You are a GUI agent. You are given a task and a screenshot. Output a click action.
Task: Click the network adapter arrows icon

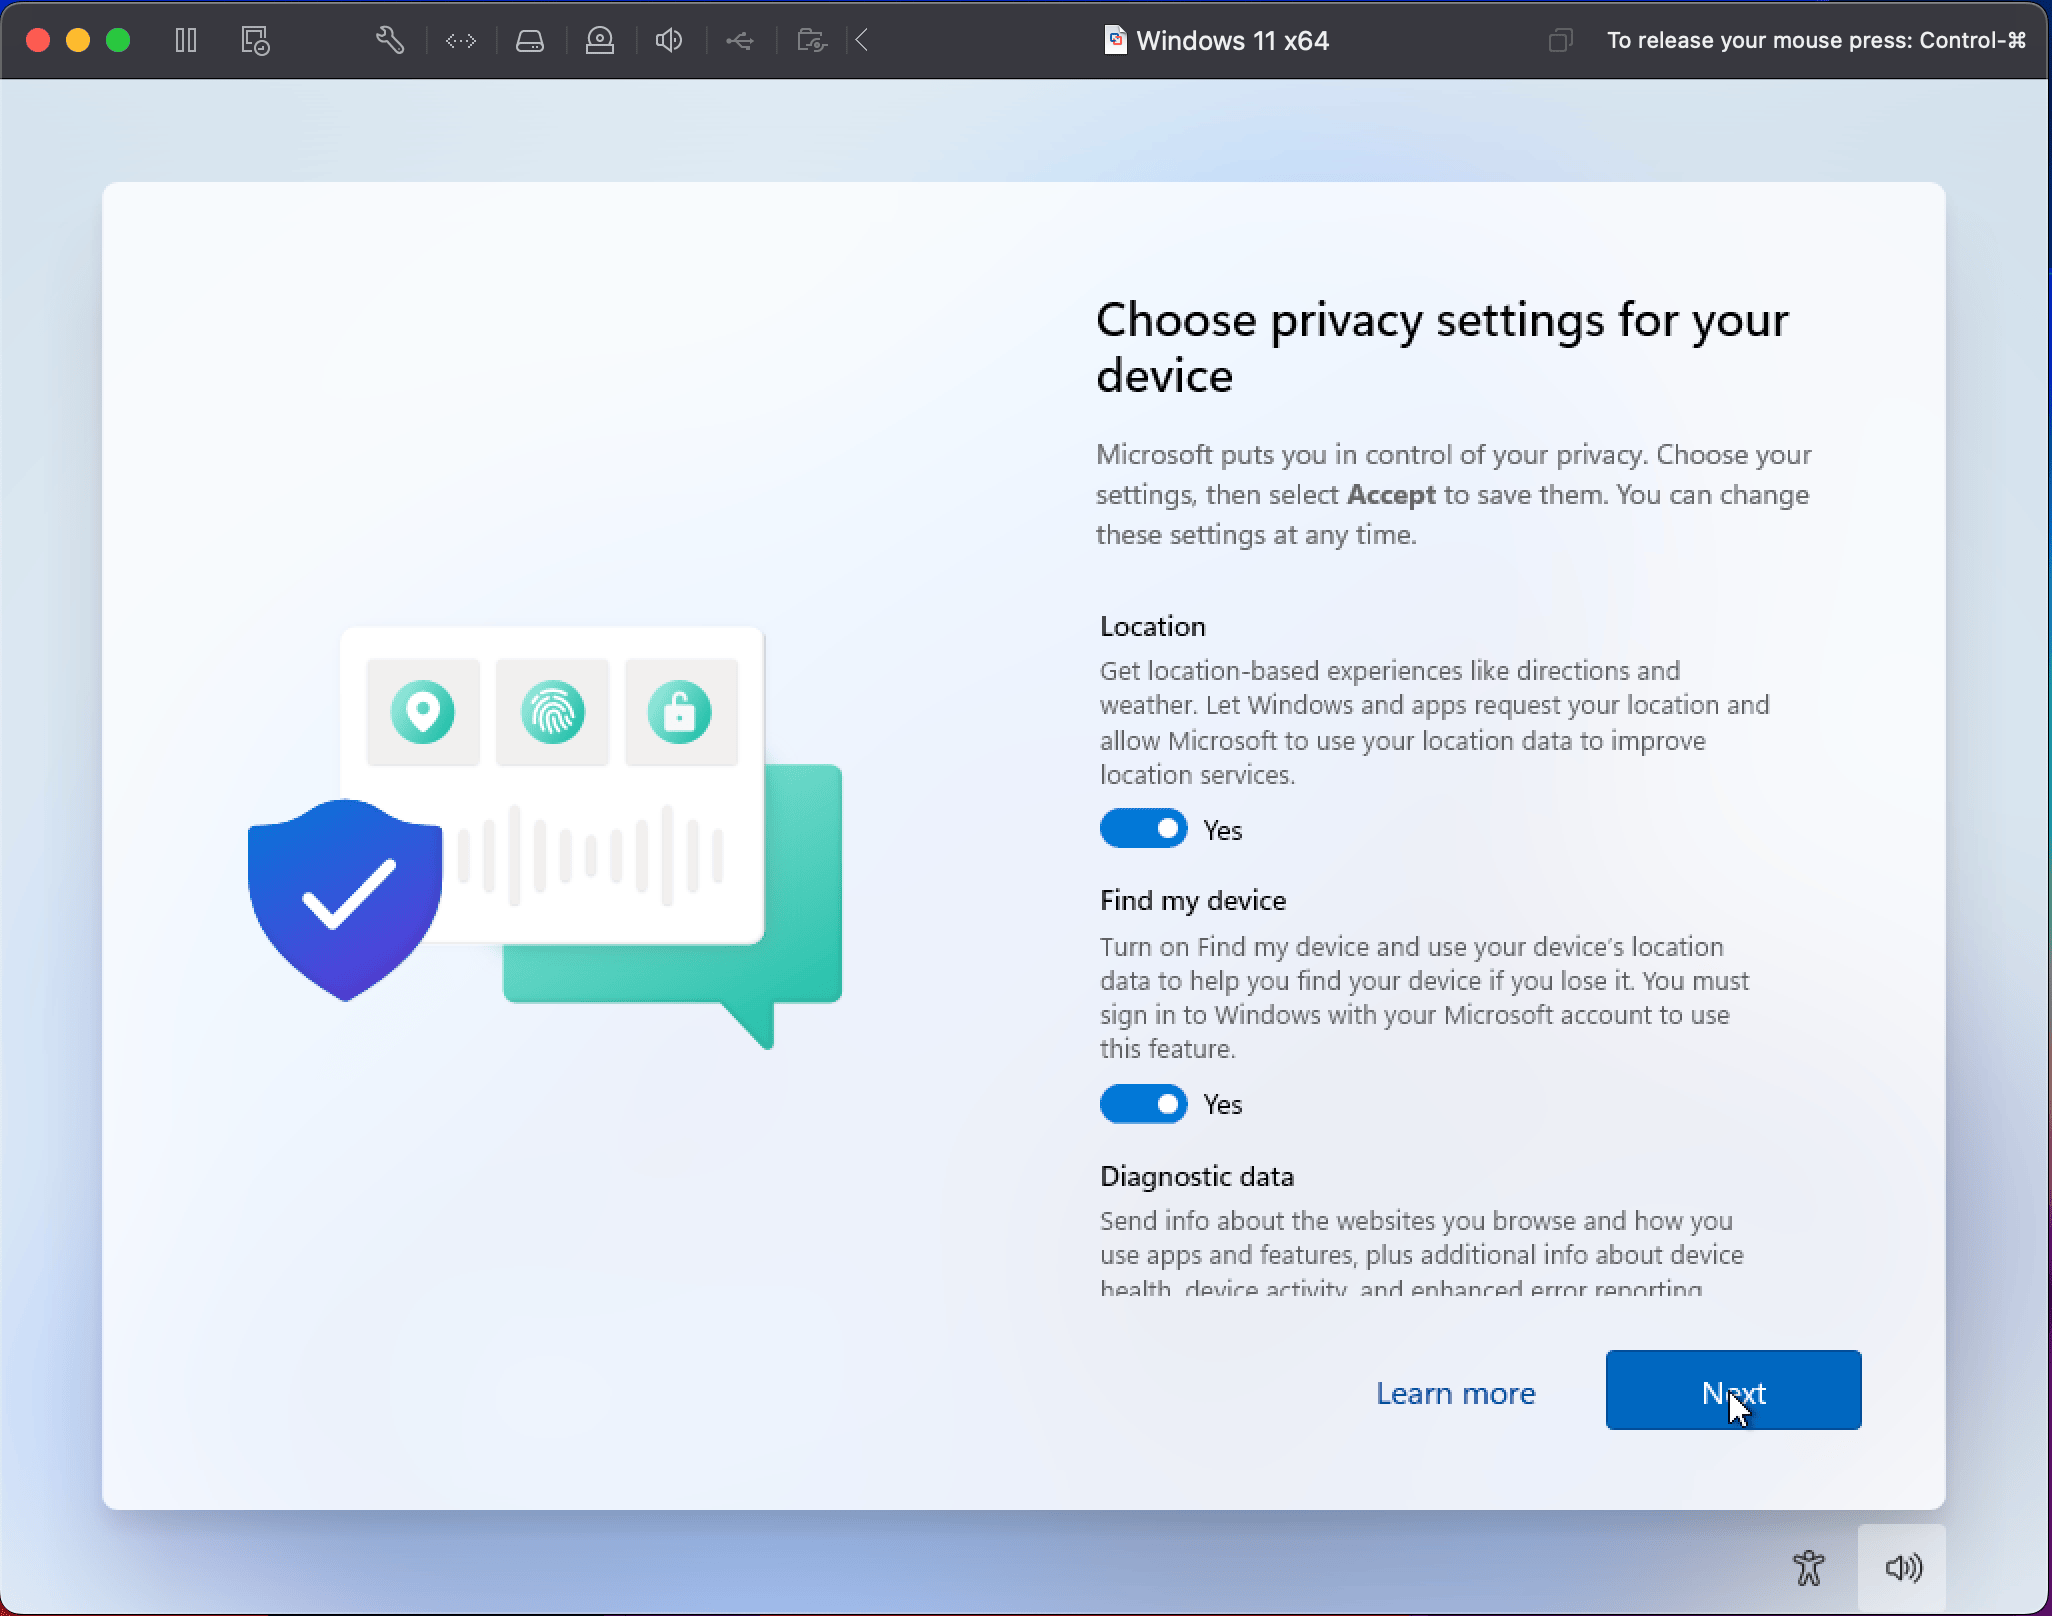pyautogui.click(x=460, y=40)
